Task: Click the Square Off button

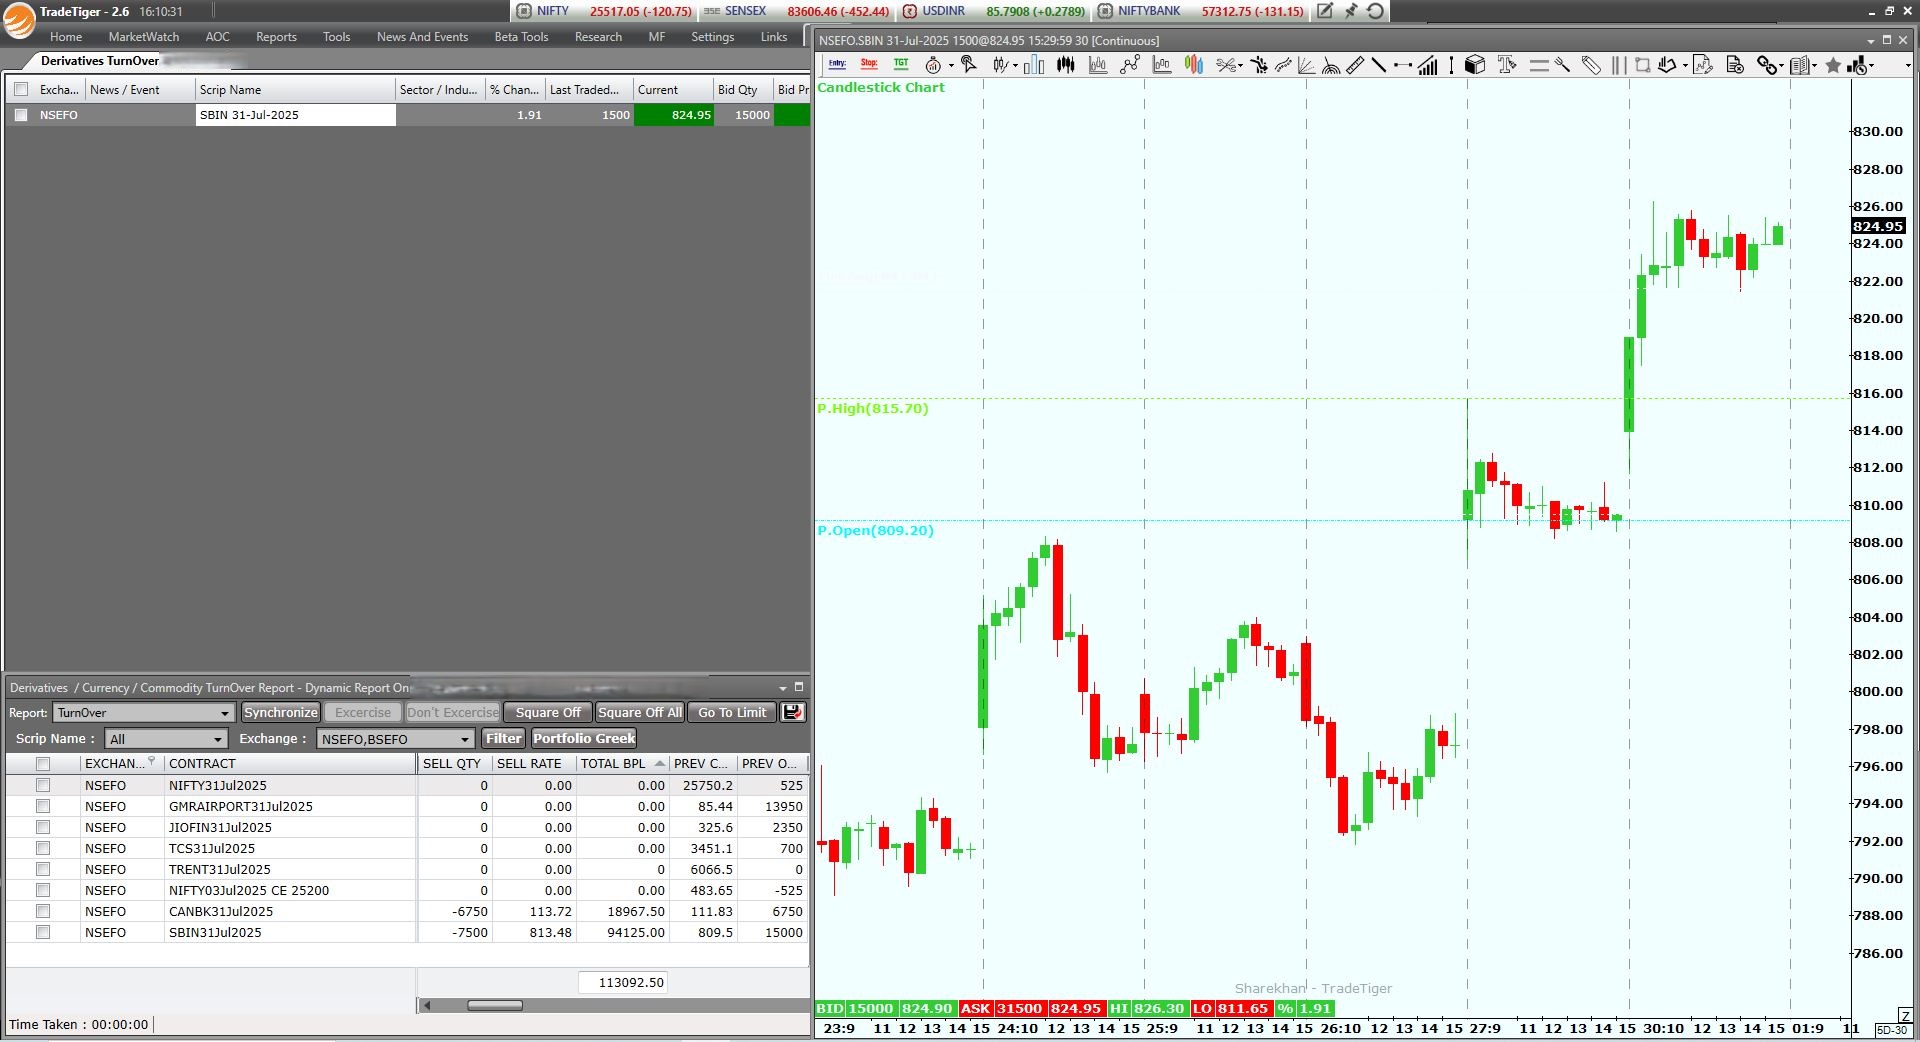Action: (548, 712)
